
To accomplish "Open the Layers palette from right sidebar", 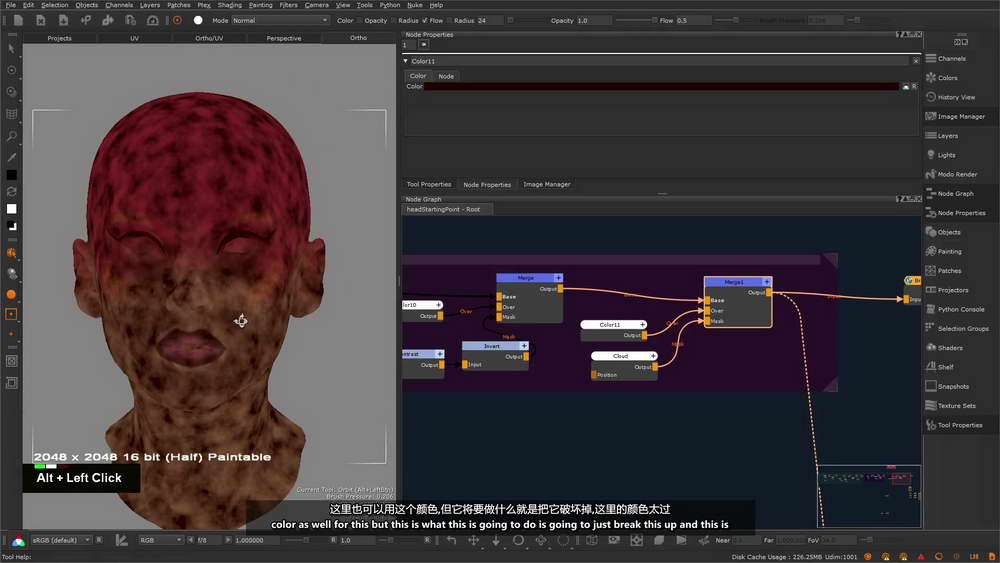I will (948, 136).
